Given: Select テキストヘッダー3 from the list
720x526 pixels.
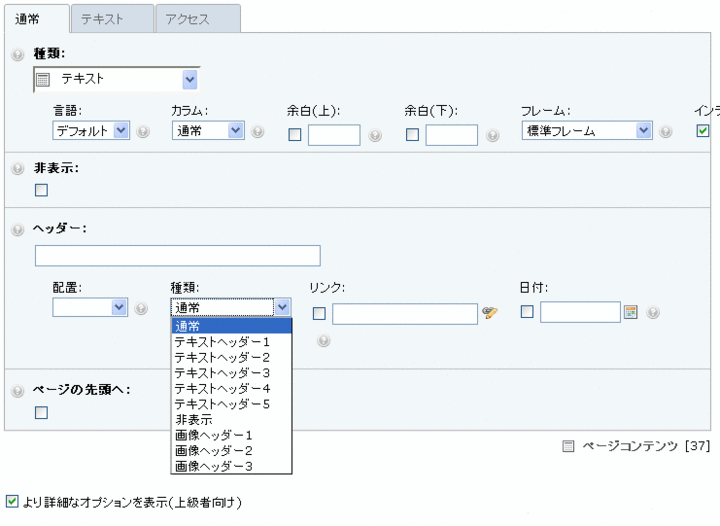Looking at the screenshot, I should pos(222,373).
